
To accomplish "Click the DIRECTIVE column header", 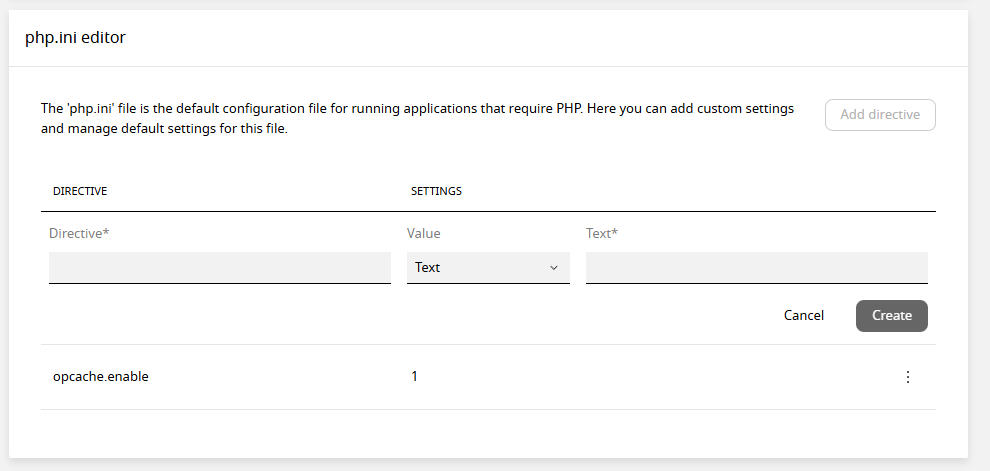I will click(x=80, y=191).
